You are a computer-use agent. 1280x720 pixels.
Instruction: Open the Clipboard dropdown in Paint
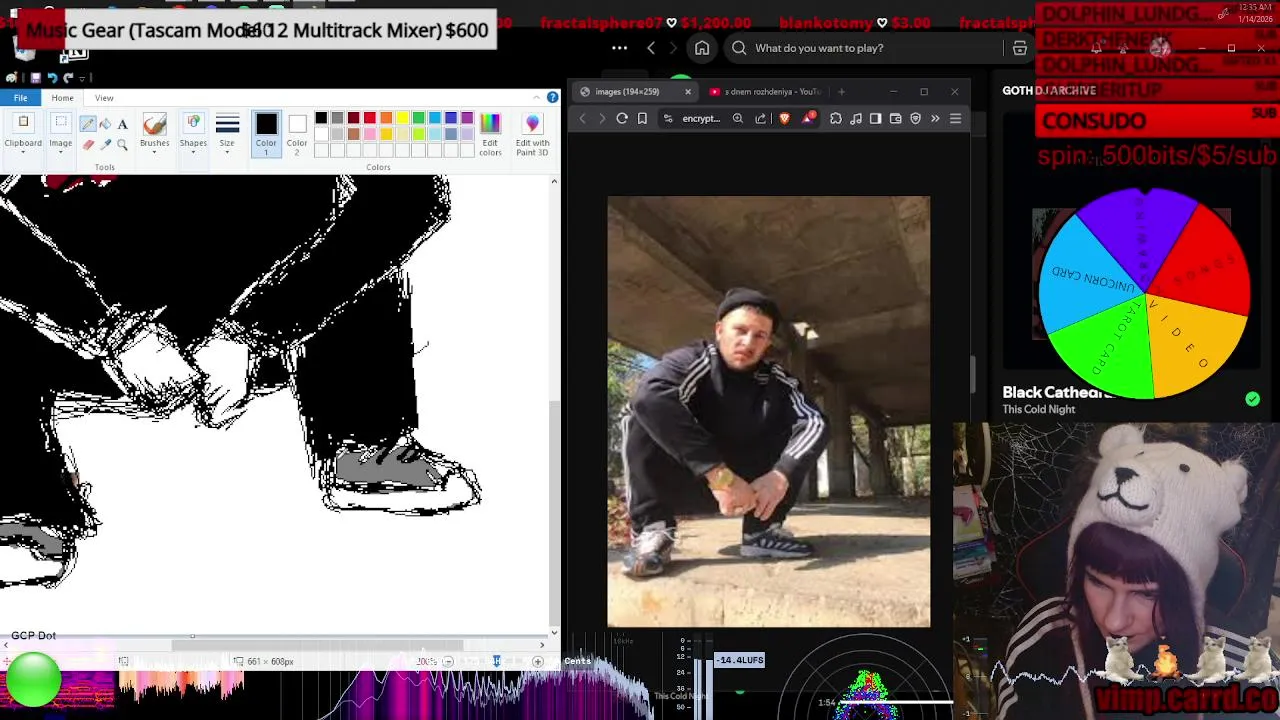point(23,134)
